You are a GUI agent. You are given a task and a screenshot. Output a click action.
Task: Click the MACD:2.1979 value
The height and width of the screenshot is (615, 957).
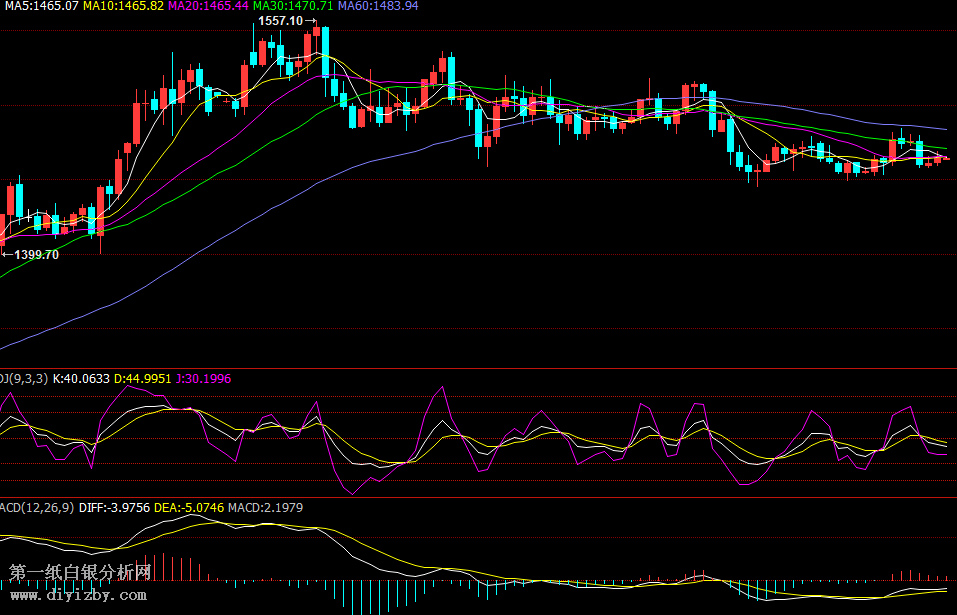pos(265,508)
